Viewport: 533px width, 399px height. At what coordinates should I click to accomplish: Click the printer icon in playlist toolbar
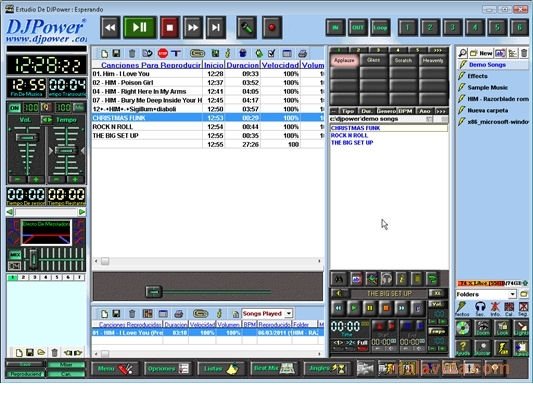pyautogui.click(x=302, y=53)
